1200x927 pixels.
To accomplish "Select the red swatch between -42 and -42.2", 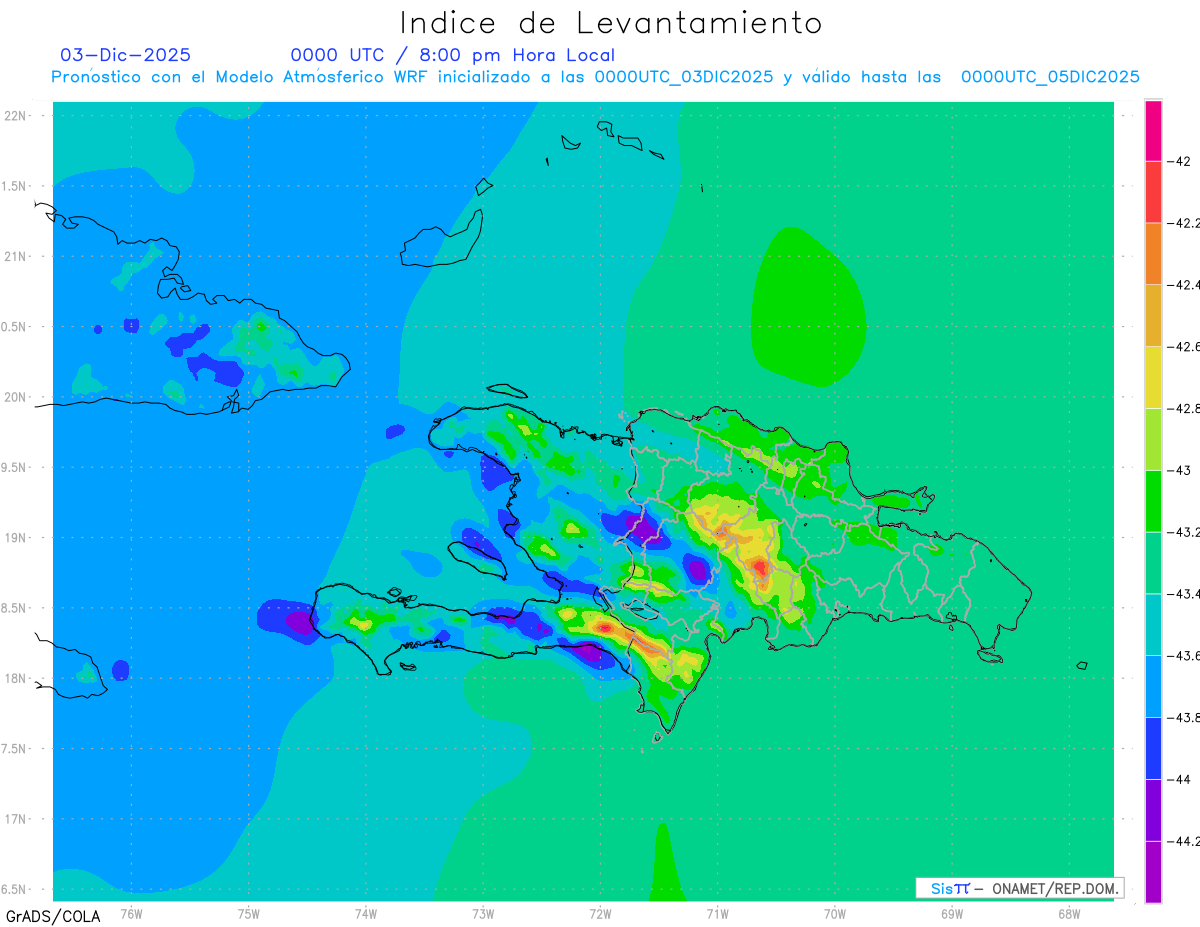I will [1153, 192].
